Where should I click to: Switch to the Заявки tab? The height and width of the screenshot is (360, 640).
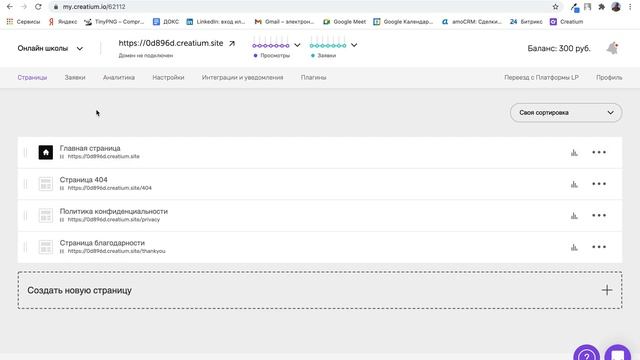pyautogui.click(x=75, y=78)
